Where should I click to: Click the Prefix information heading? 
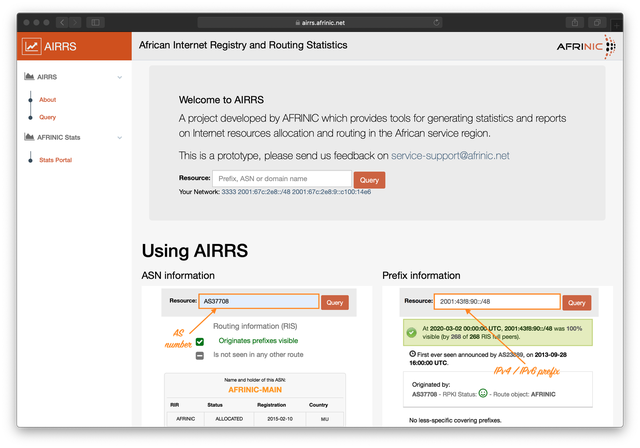421,275
